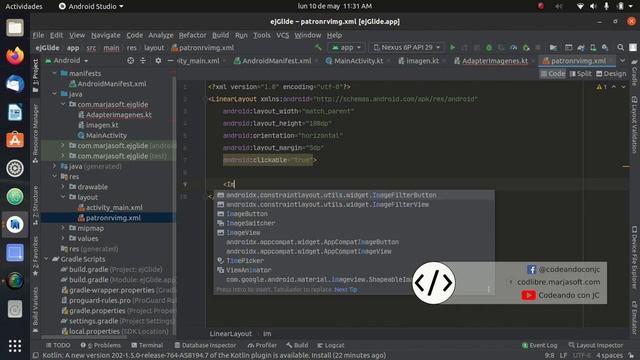The height and width of the screenshot is (360, 640).
Task: Switch to the AdapterImagenes.kt tab
Action: tap(491, 61)
